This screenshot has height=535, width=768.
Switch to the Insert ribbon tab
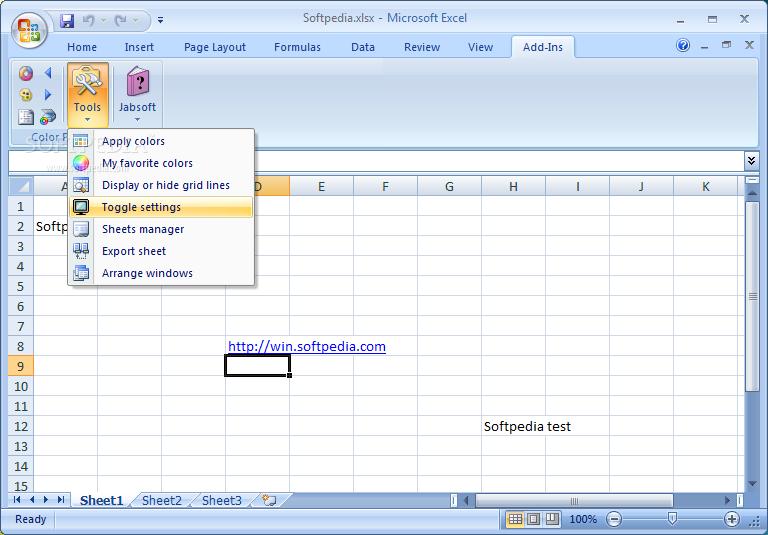(x=139, y=47)
